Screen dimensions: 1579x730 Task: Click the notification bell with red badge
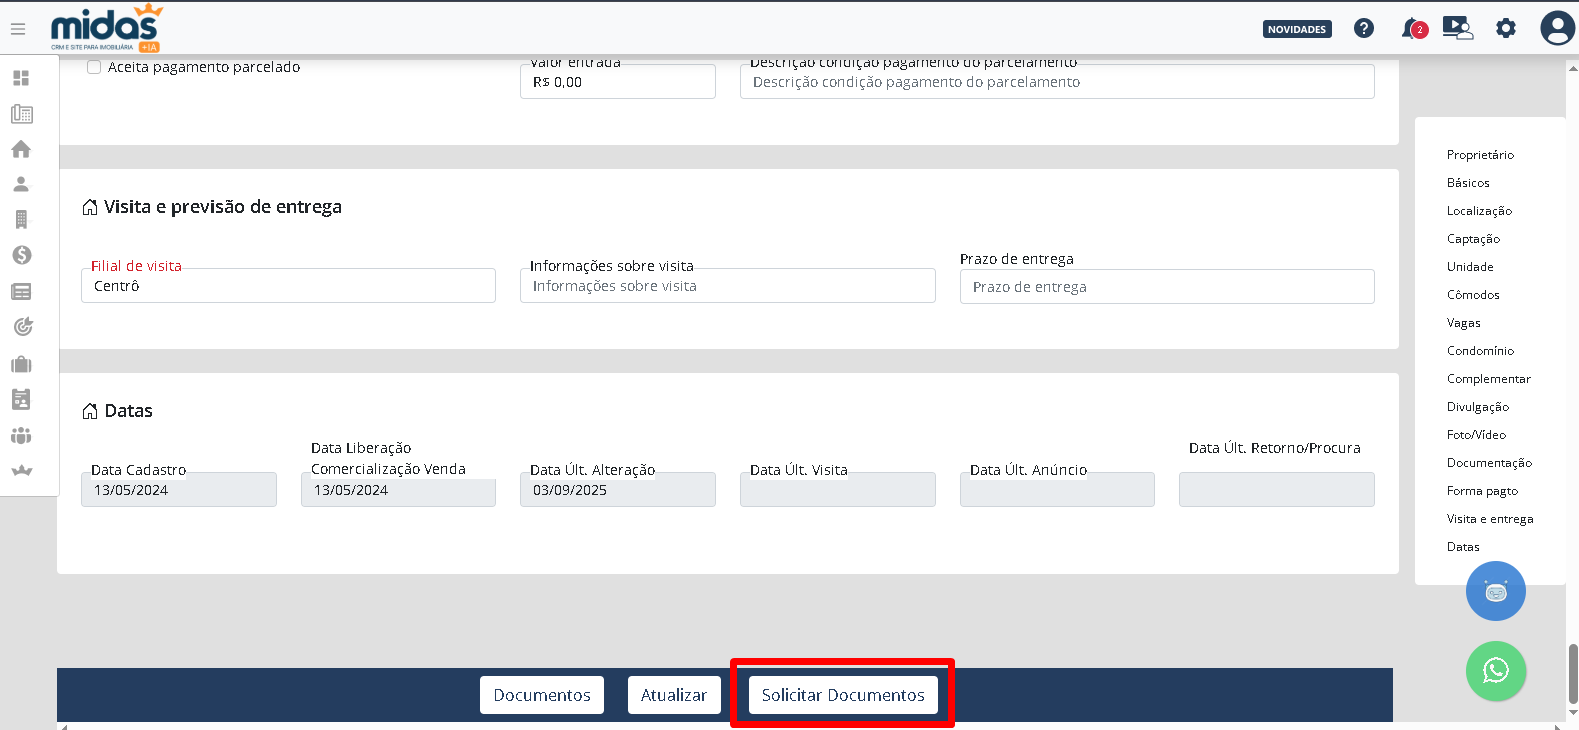click(1412, 28)
